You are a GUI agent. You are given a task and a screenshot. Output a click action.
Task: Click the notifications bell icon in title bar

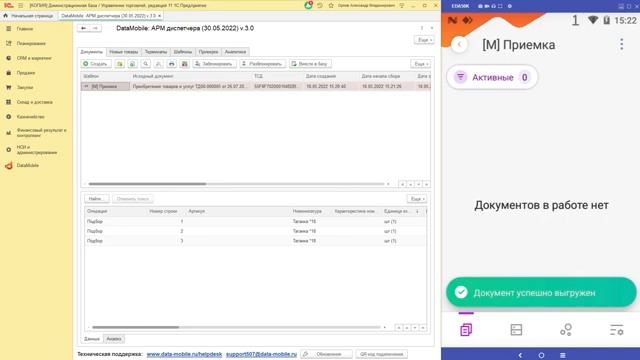coord(308,5)
